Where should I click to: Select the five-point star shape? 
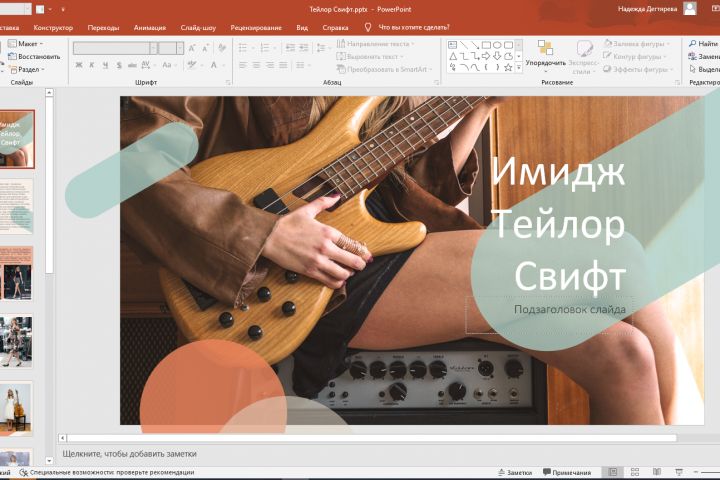pos(508,68)
